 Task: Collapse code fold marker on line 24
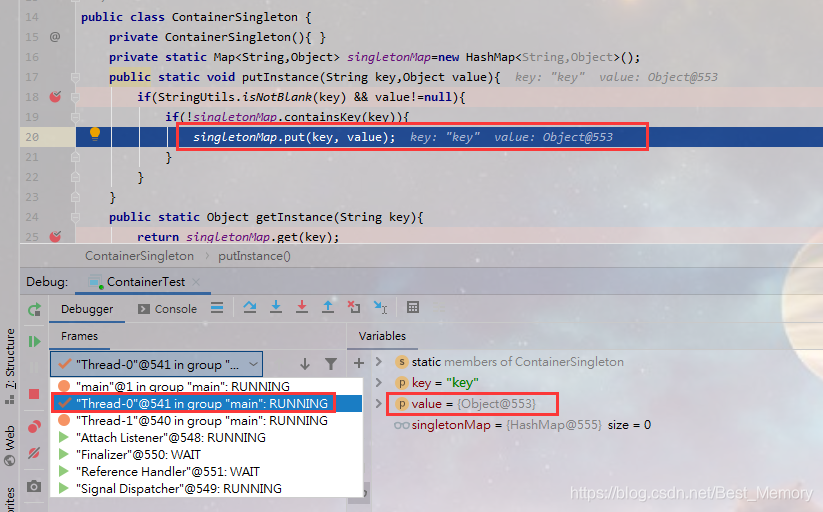point(75,217)
